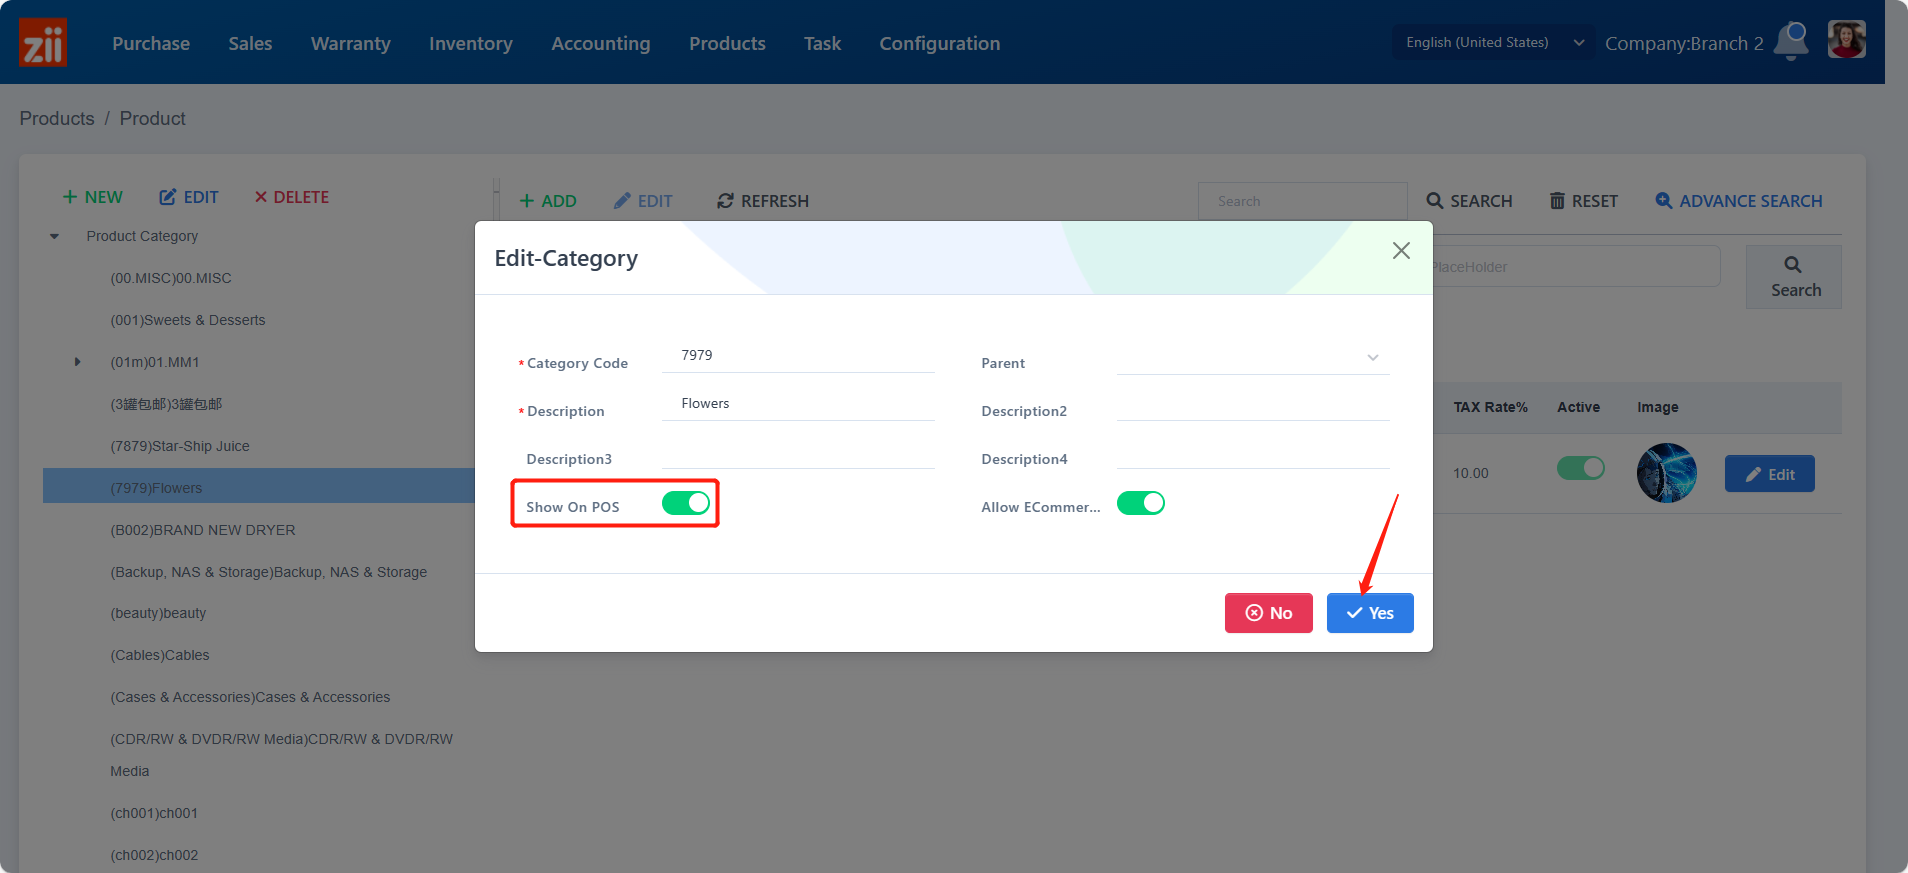Open the Inventory menu

[x=470, y=43]
